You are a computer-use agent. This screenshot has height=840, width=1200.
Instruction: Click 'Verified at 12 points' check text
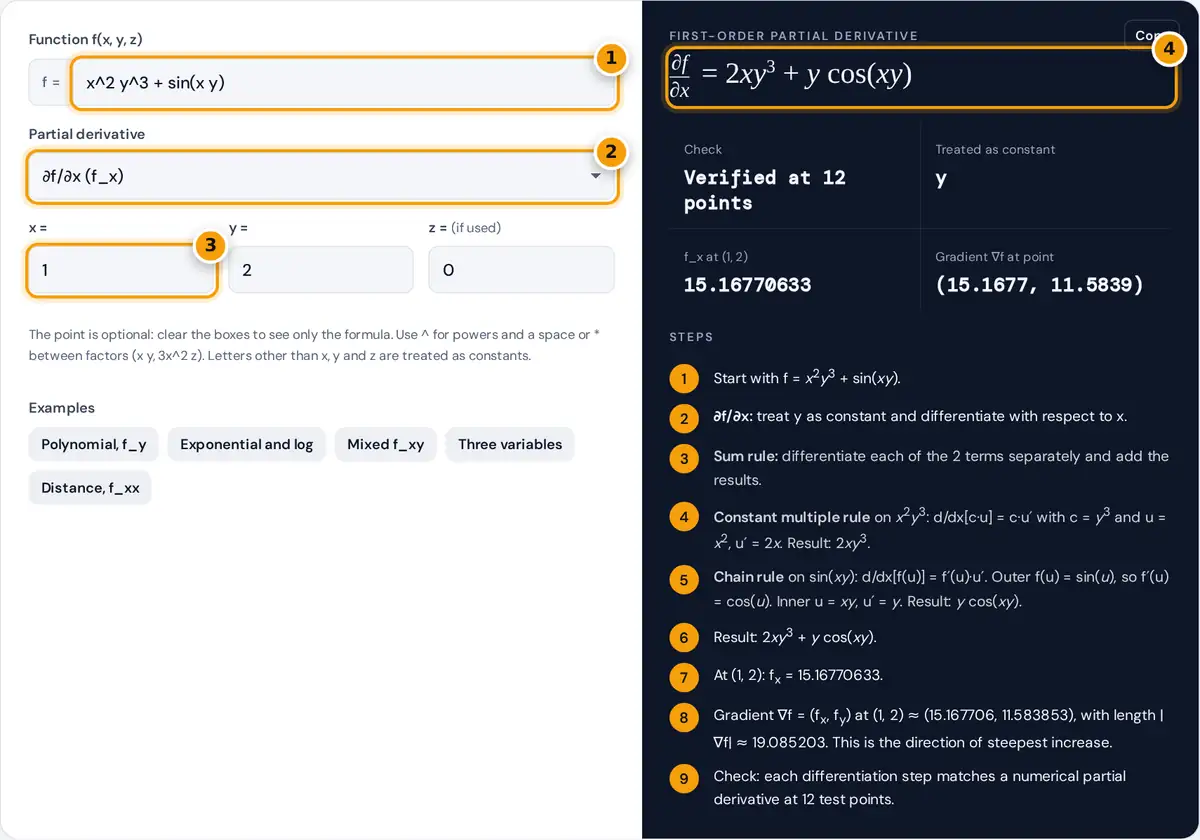(765, 190)
